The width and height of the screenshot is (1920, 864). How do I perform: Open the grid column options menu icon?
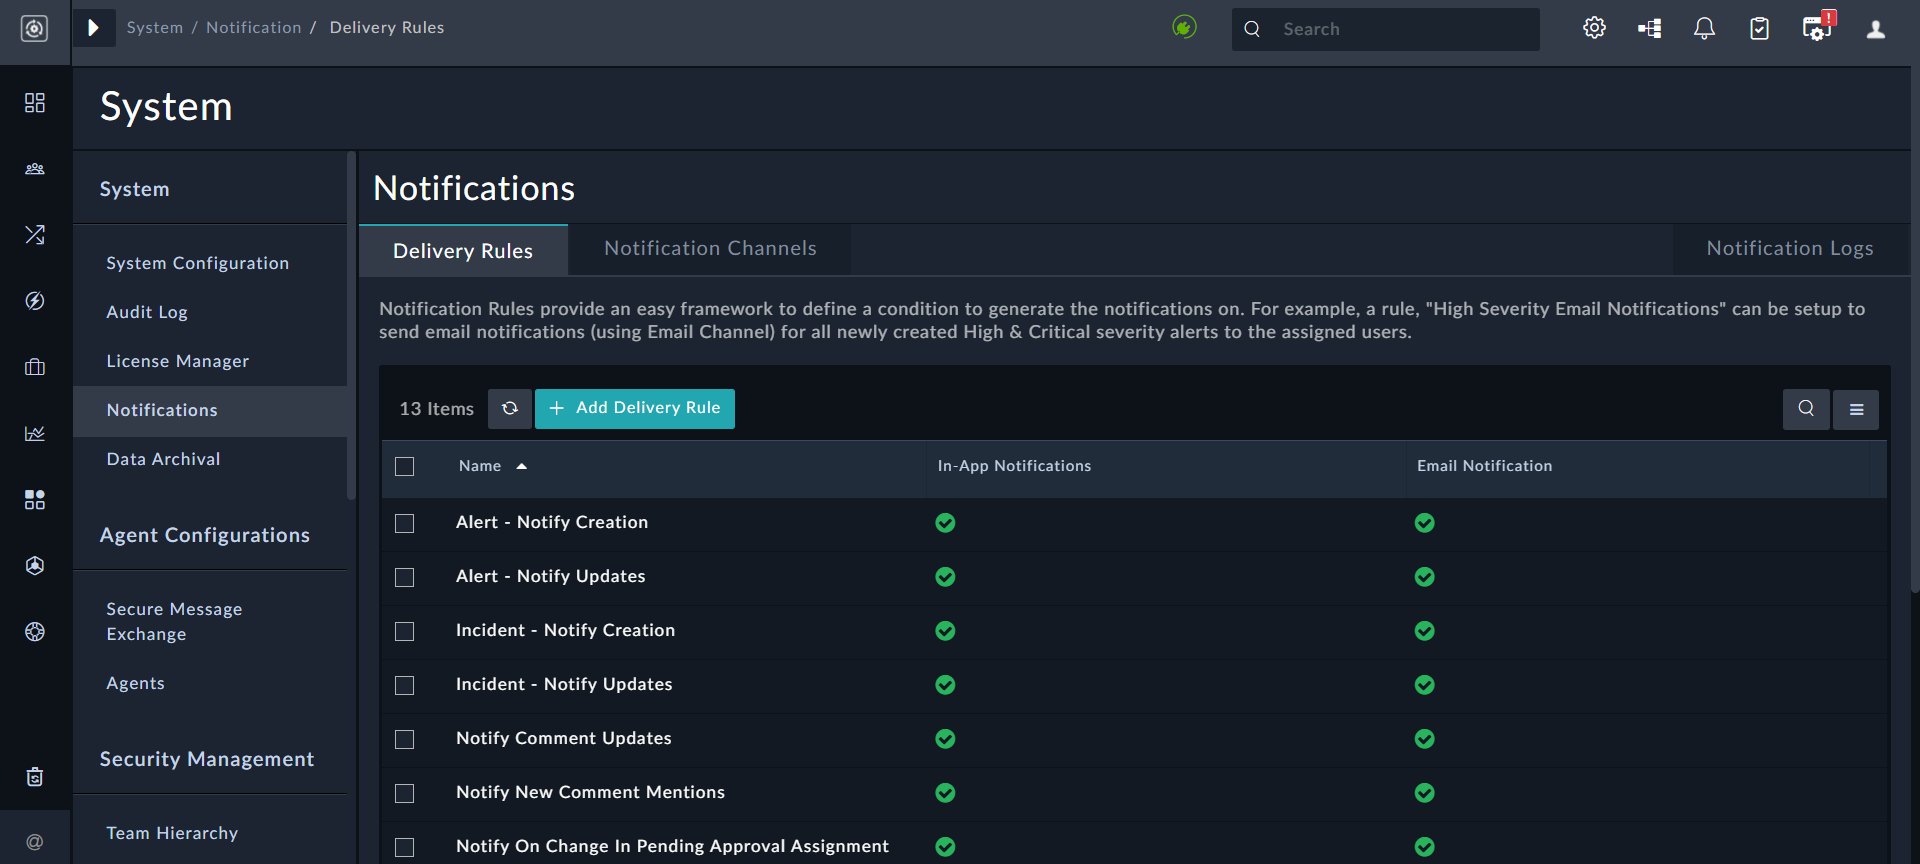1856,409
